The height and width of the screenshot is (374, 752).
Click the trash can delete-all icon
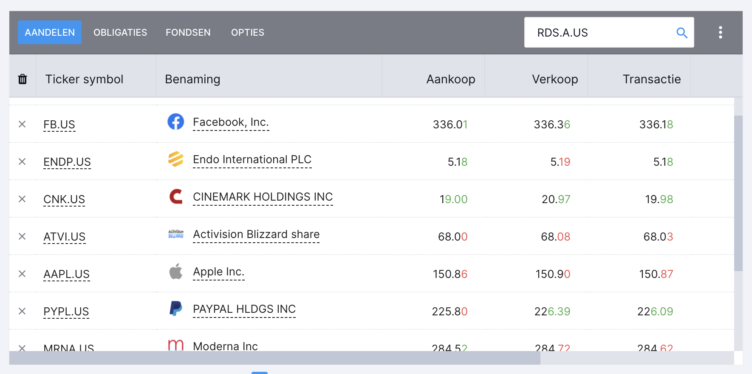(x=22, y=79)
